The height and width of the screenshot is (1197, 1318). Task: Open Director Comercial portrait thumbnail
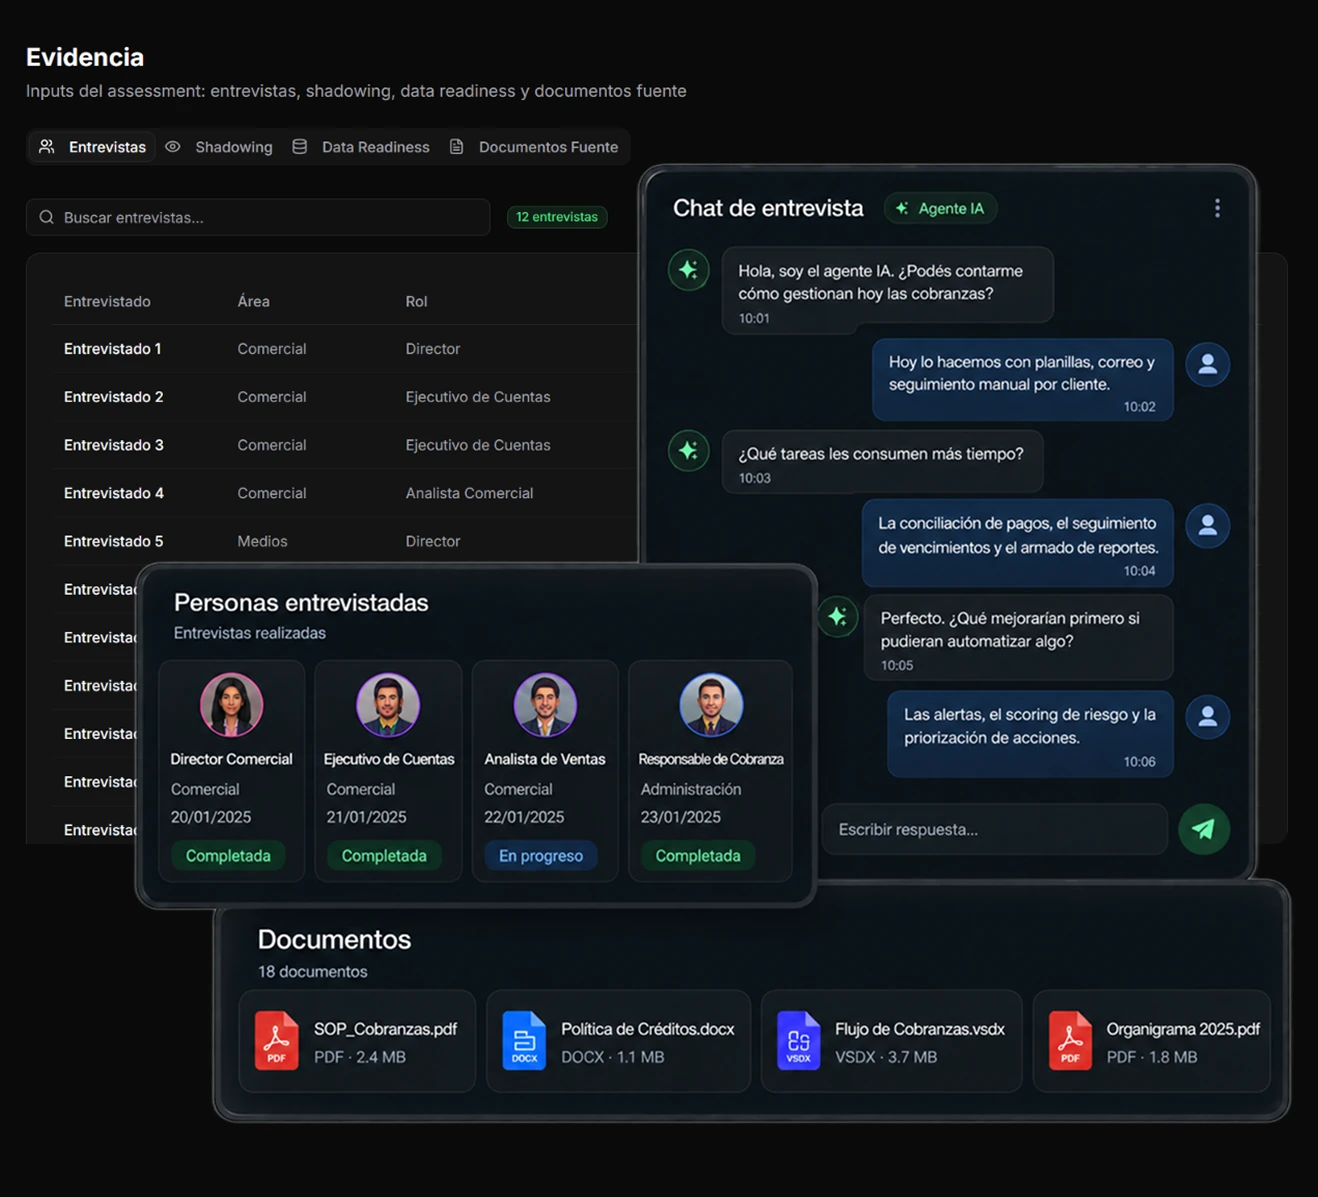coord(231,704)
